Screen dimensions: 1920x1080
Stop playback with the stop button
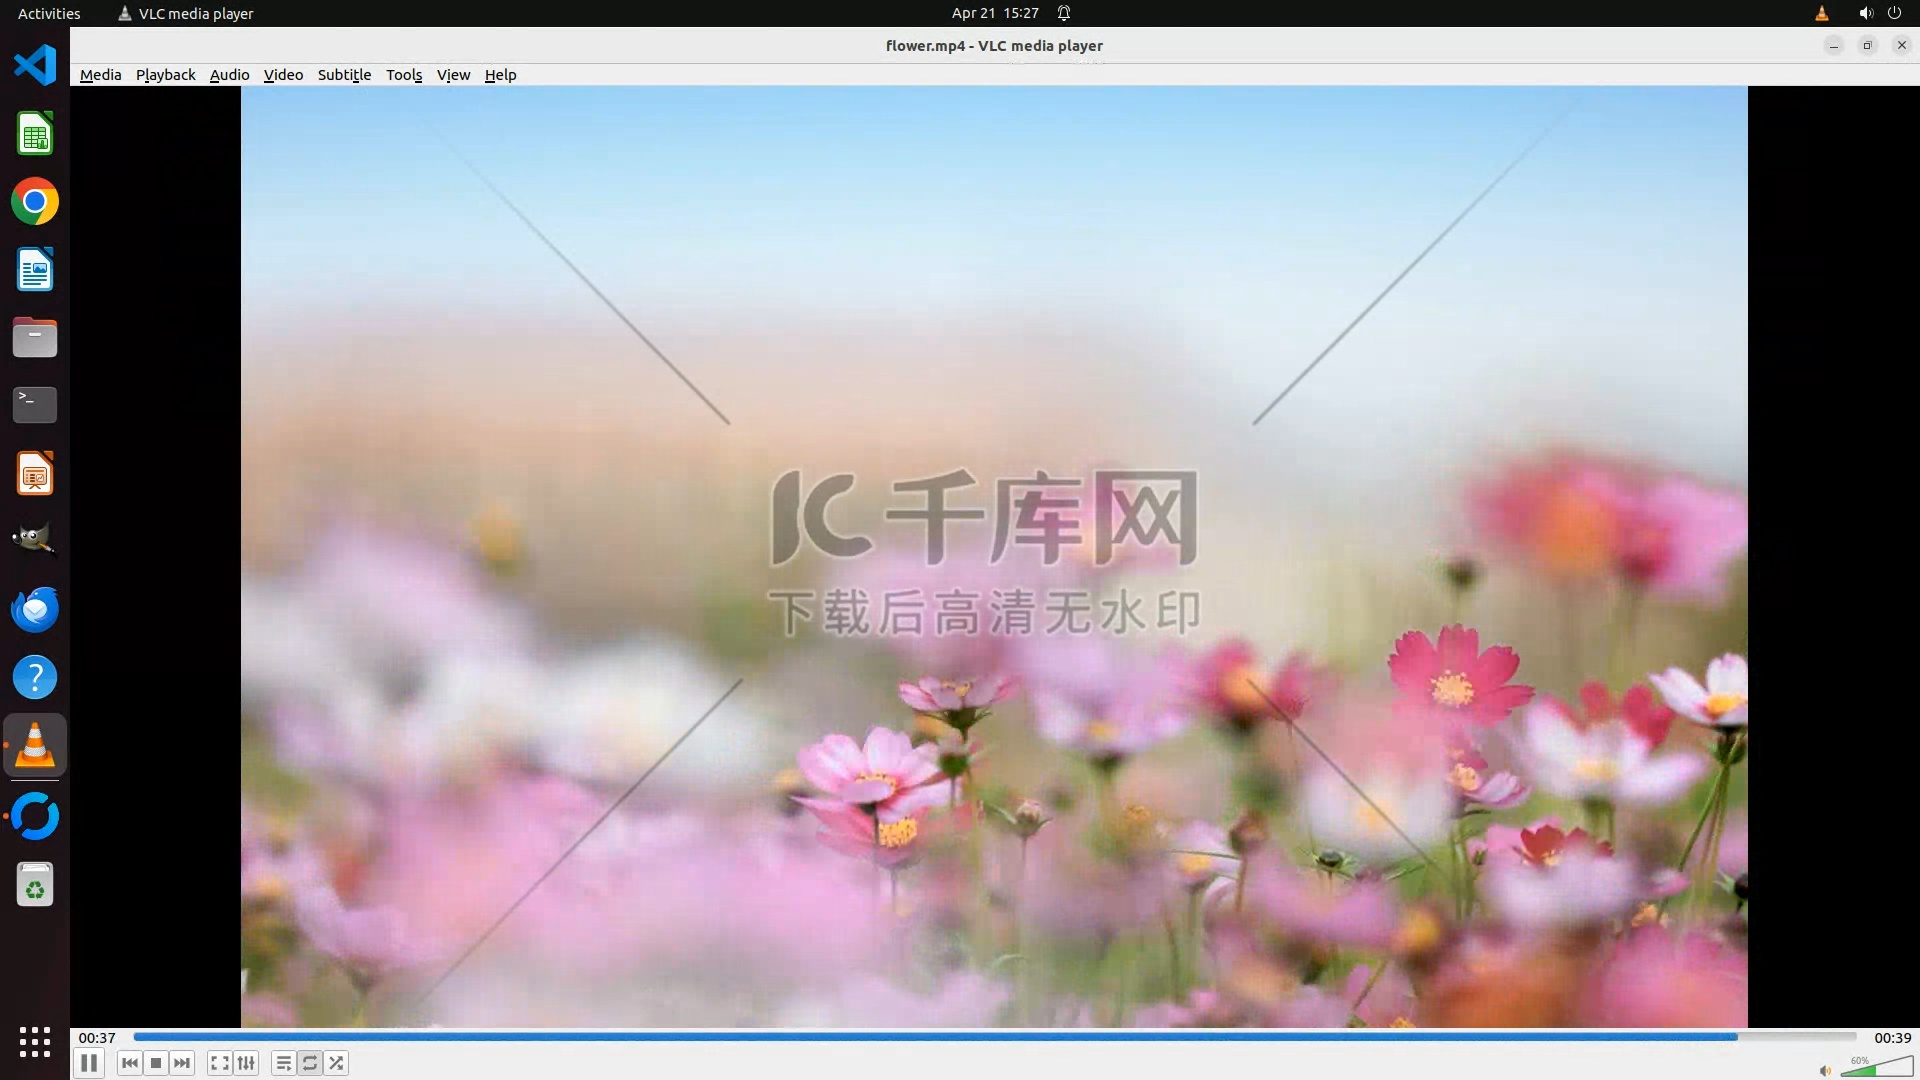(x=156, y=1063)
